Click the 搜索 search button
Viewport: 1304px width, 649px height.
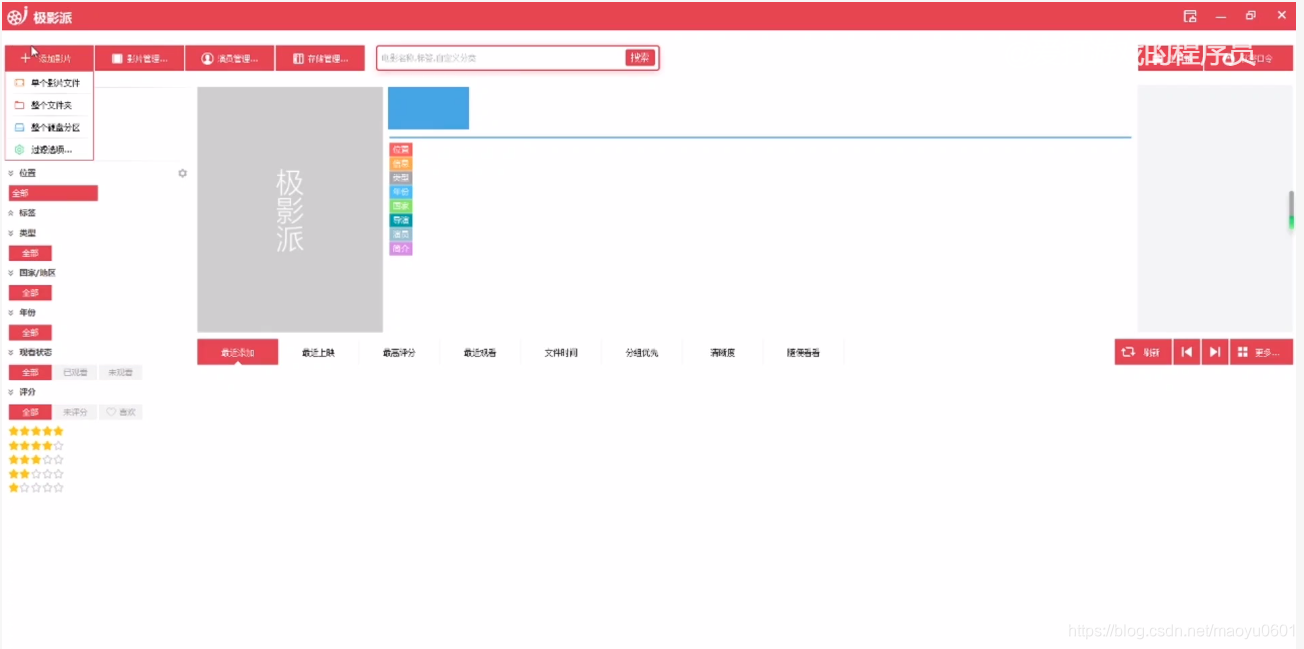[639, 58]
